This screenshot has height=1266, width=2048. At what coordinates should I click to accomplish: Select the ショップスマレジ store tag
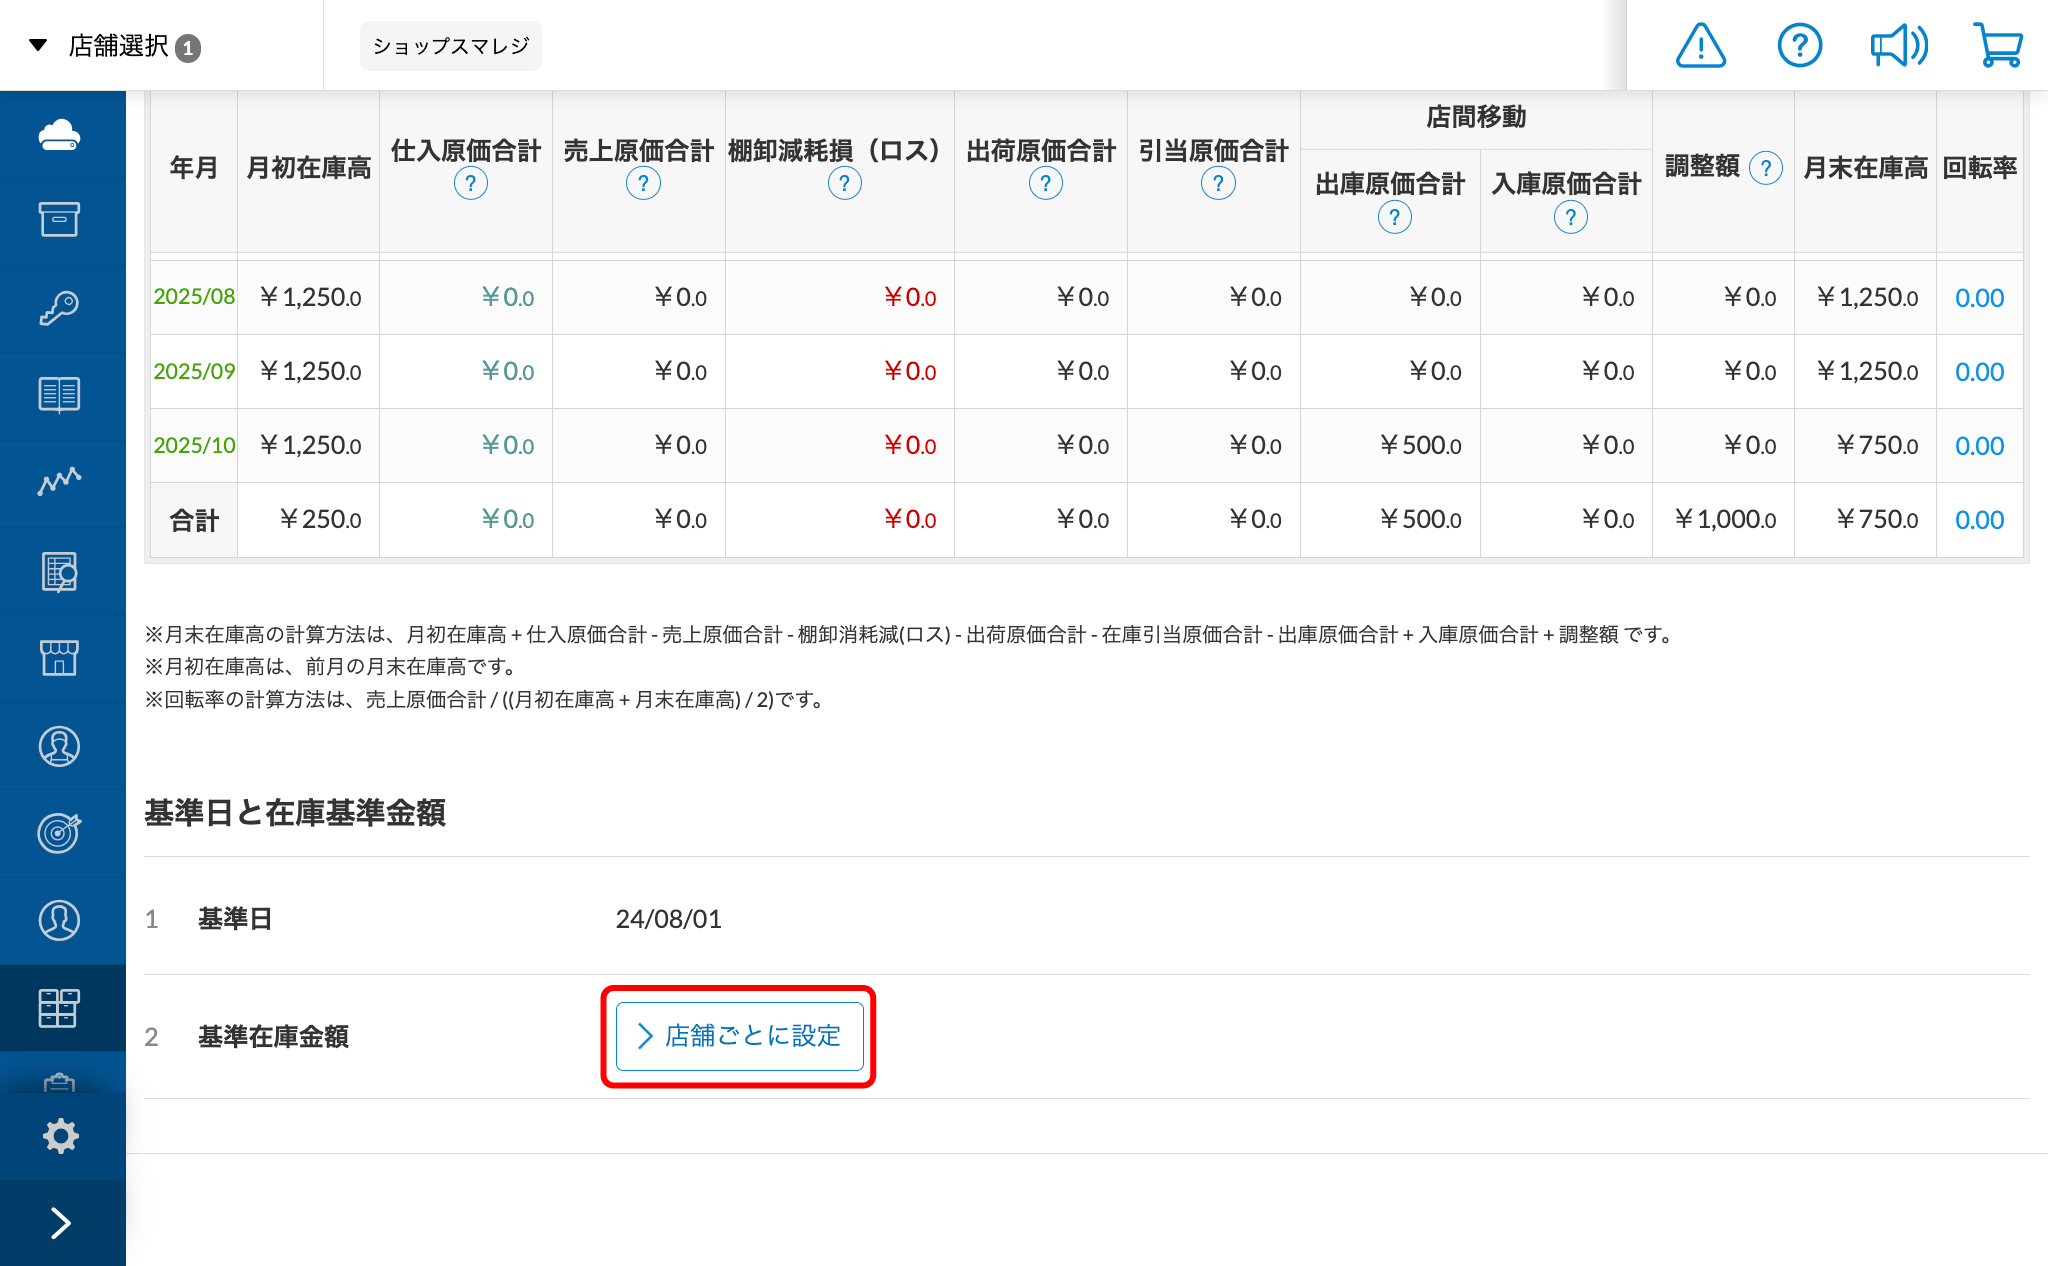pos(450,46)
